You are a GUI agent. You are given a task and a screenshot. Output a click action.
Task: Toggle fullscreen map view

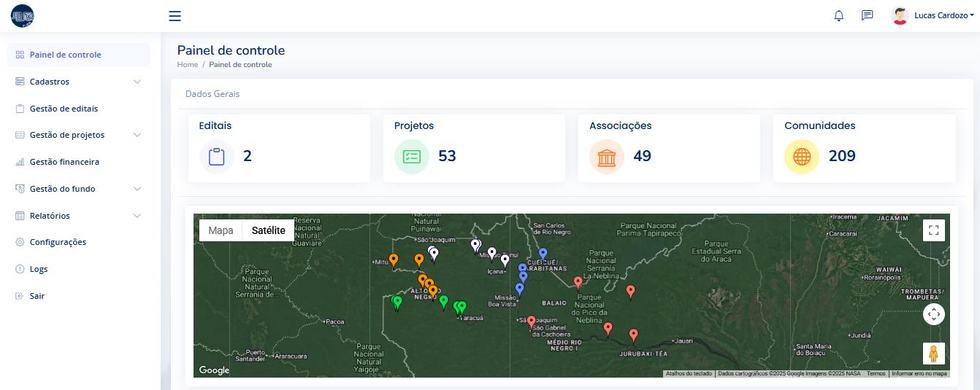pos(934,230)
